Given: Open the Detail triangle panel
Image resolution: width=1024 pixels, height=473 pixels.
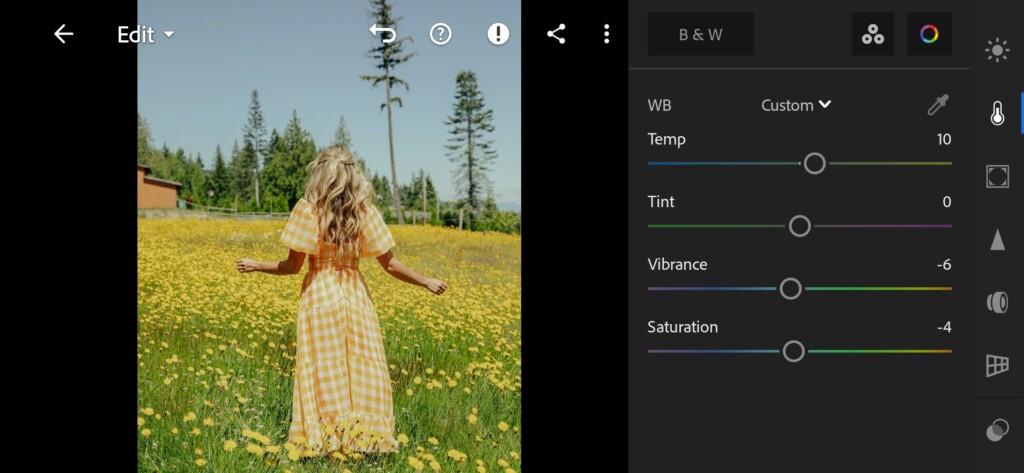Looking at the screenshot, I should (x=997, y=239).
